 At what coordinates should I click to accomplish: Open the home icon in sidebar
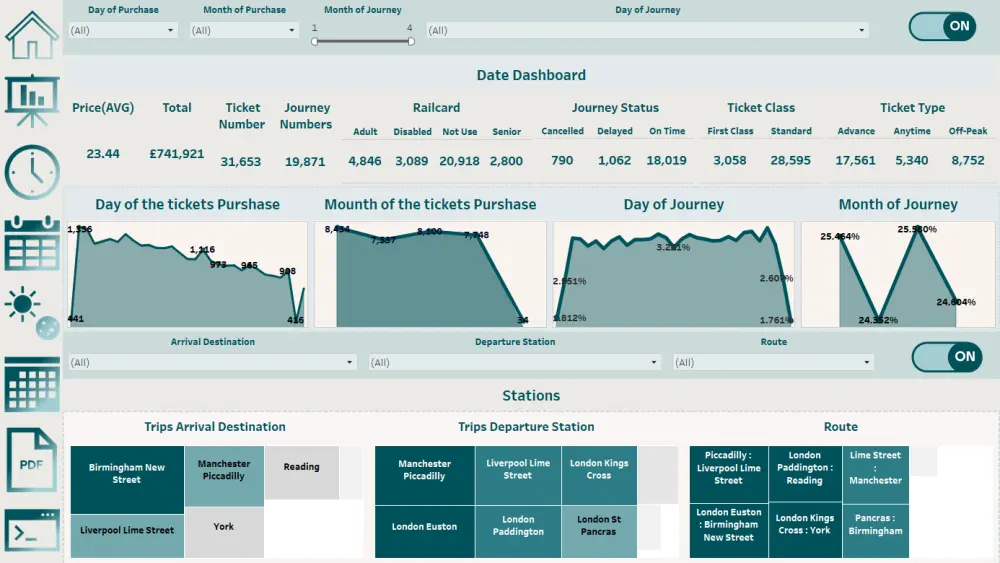click(32, 36)
